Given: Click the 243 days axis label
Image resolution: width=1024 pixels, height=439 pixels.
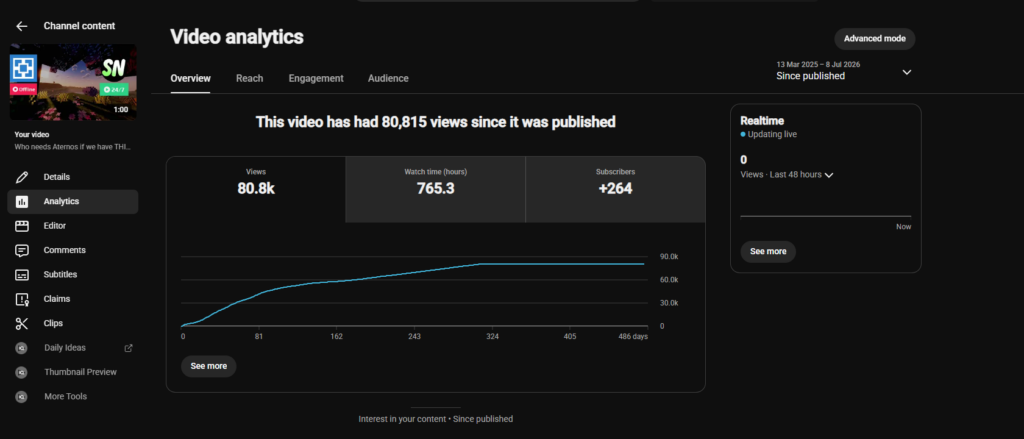Looking at the screenshot, I should (x=415, y=336).
